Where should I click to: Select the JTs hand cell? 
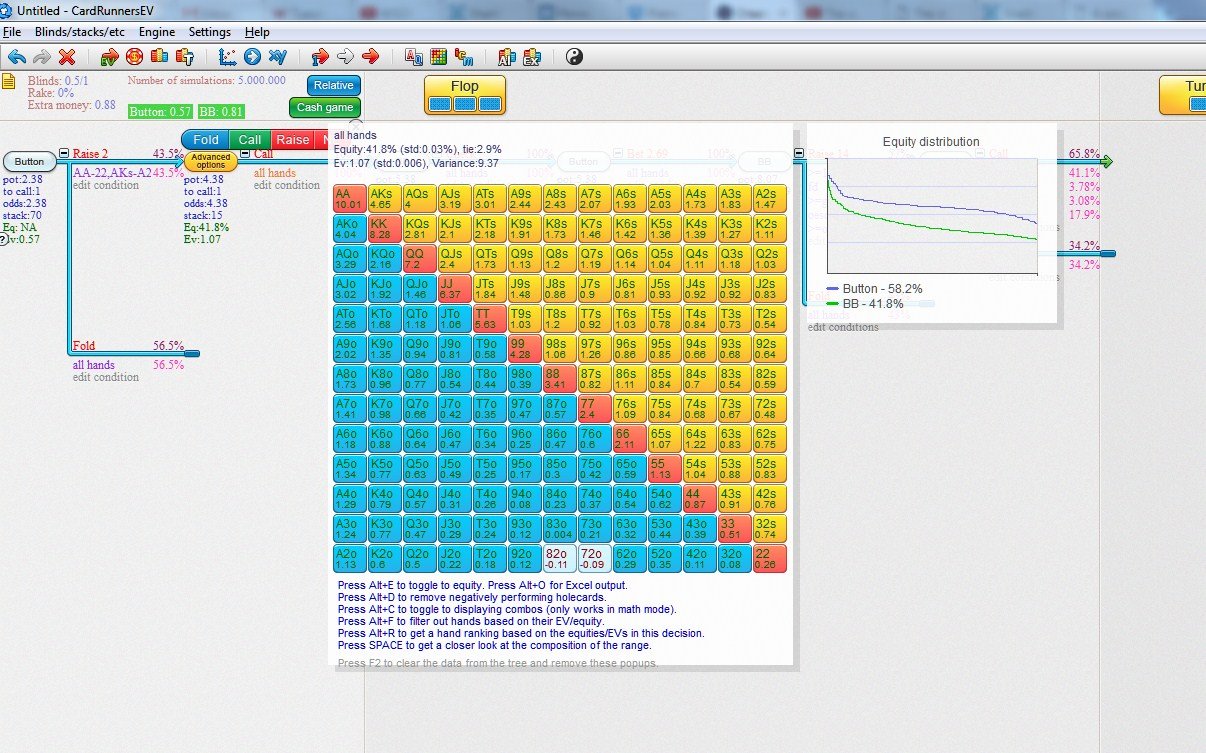(x=489, y=288)
